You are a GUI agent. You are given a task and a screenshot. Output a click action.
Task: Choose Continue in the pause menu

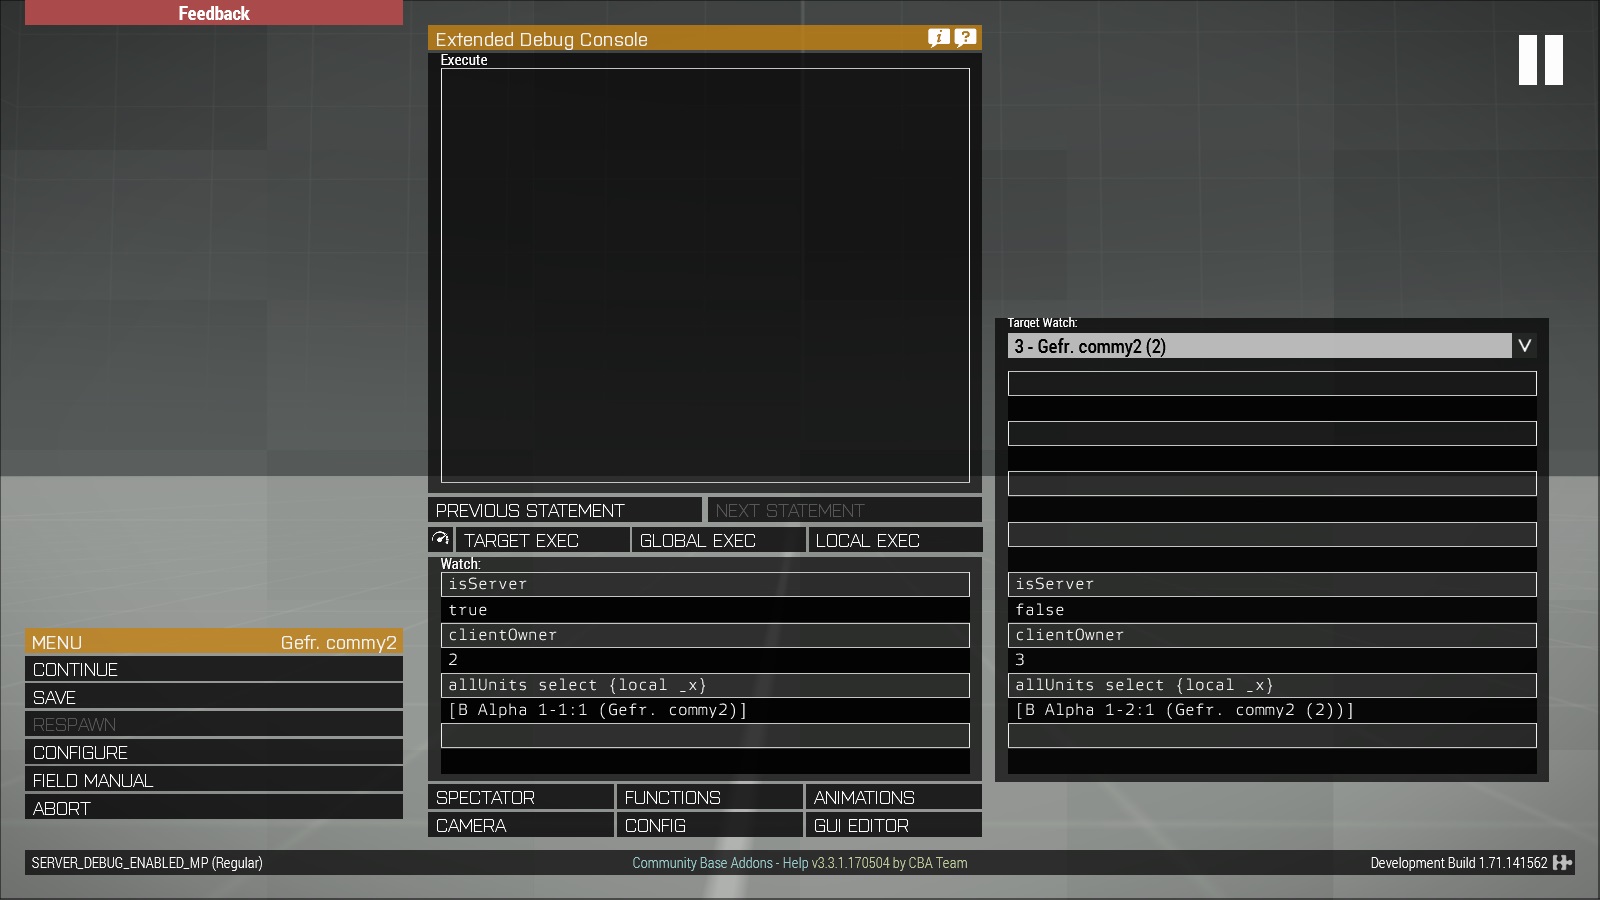214,669
